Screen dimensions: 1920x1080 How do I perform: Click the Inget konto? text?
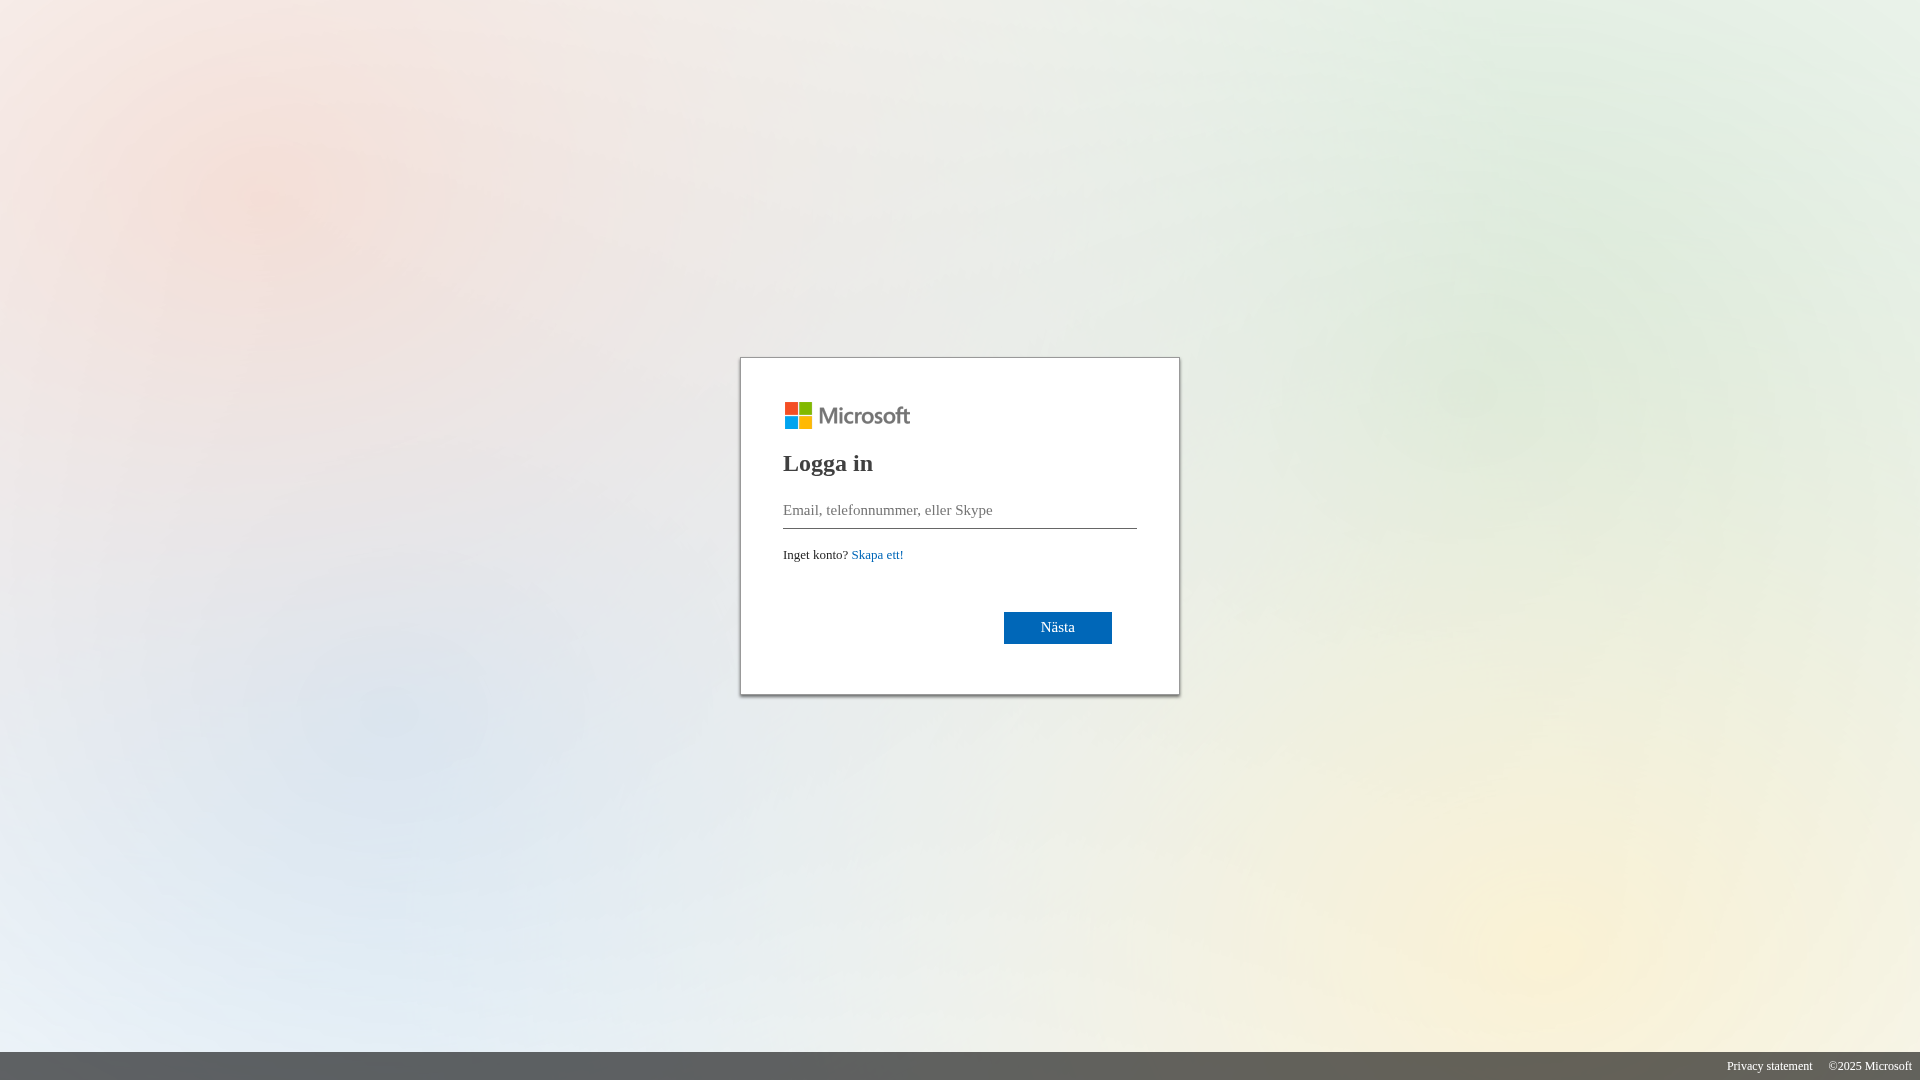point(815,555)
